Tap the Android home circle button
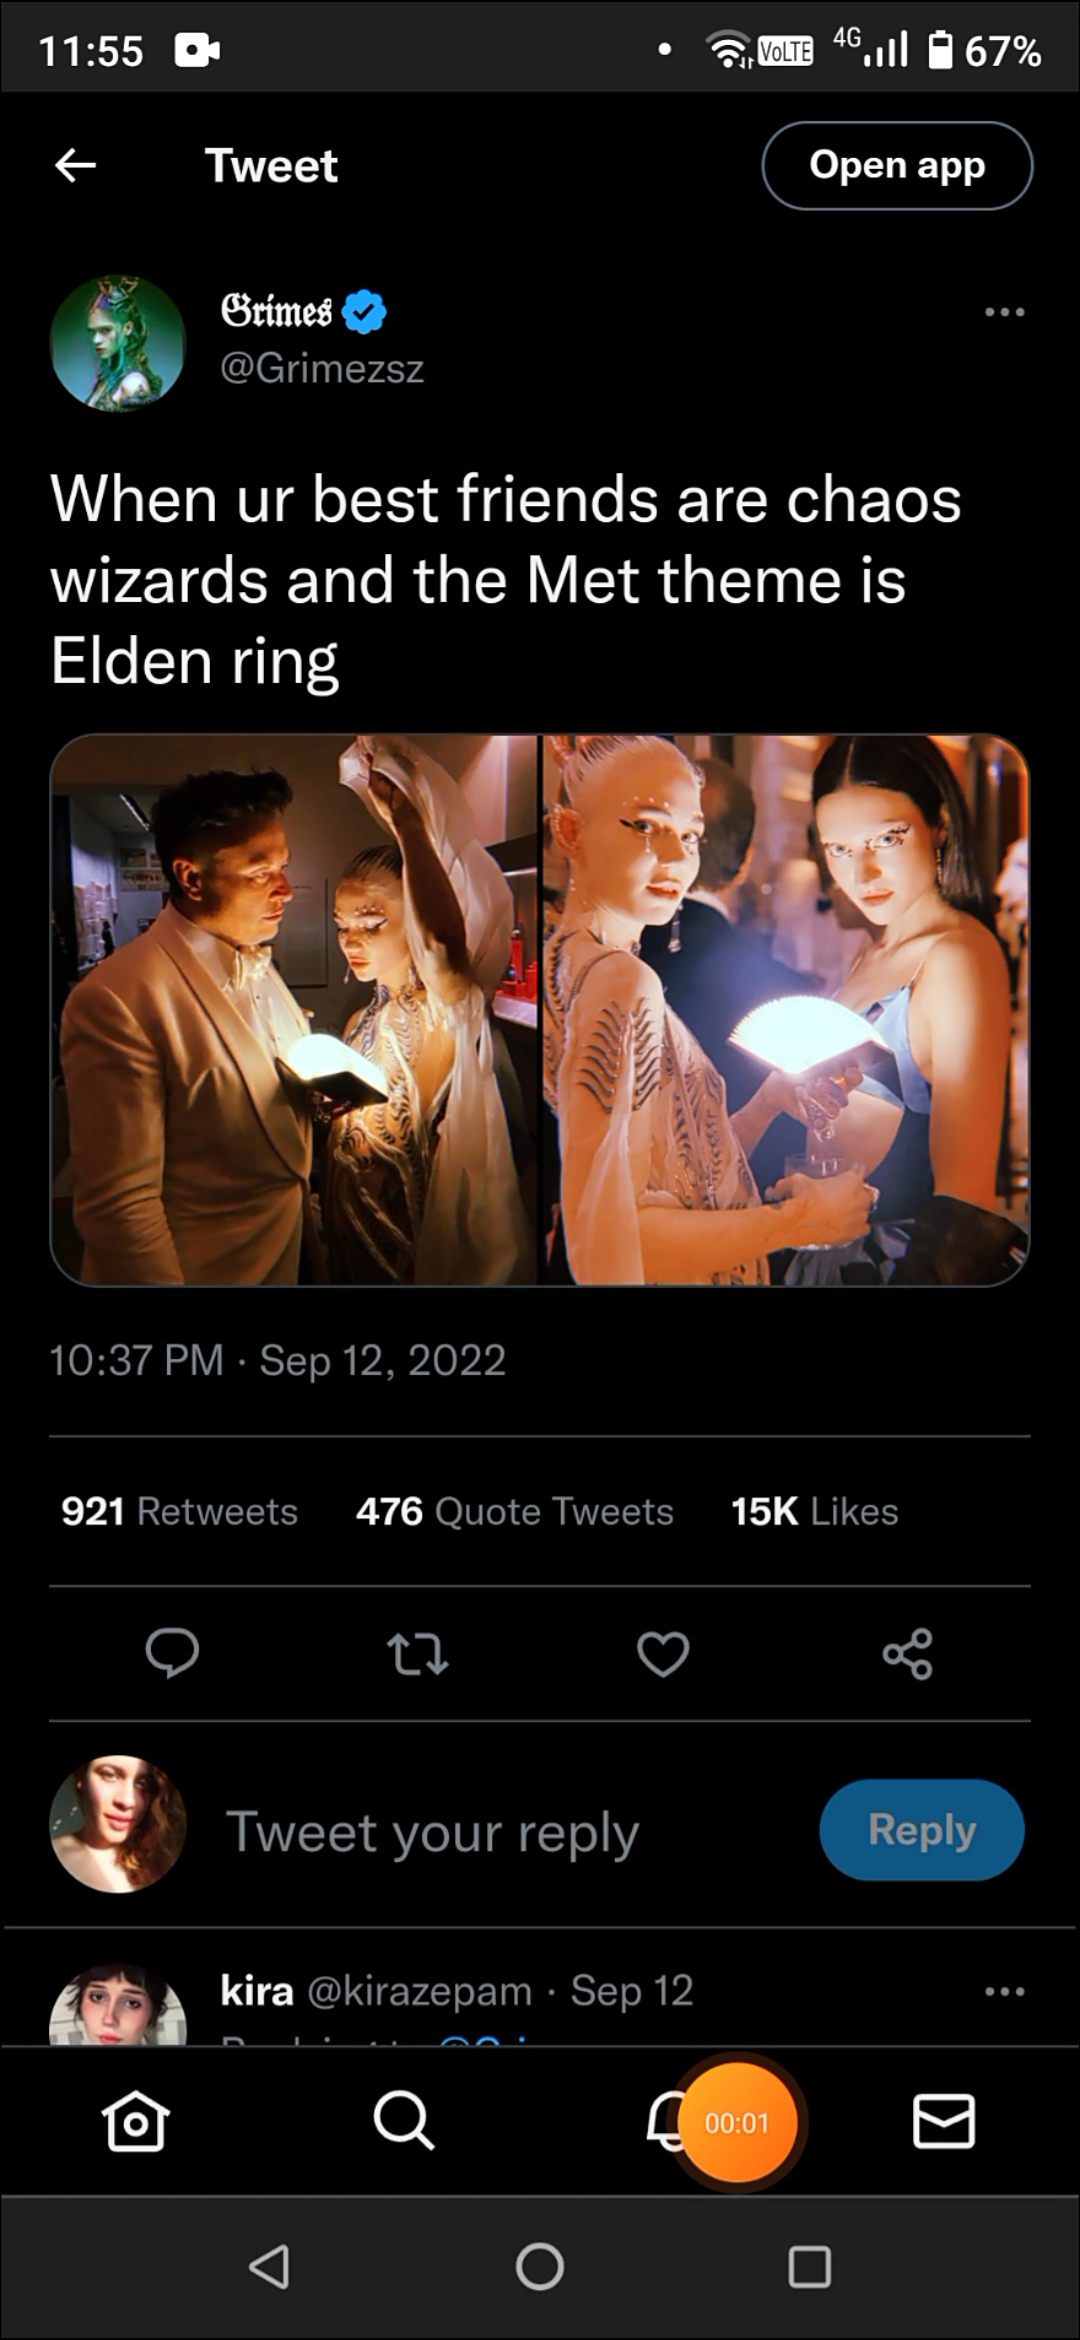Viewport: 1080px width, 2340px height. pyautogui.click(x=540, y=2266)
